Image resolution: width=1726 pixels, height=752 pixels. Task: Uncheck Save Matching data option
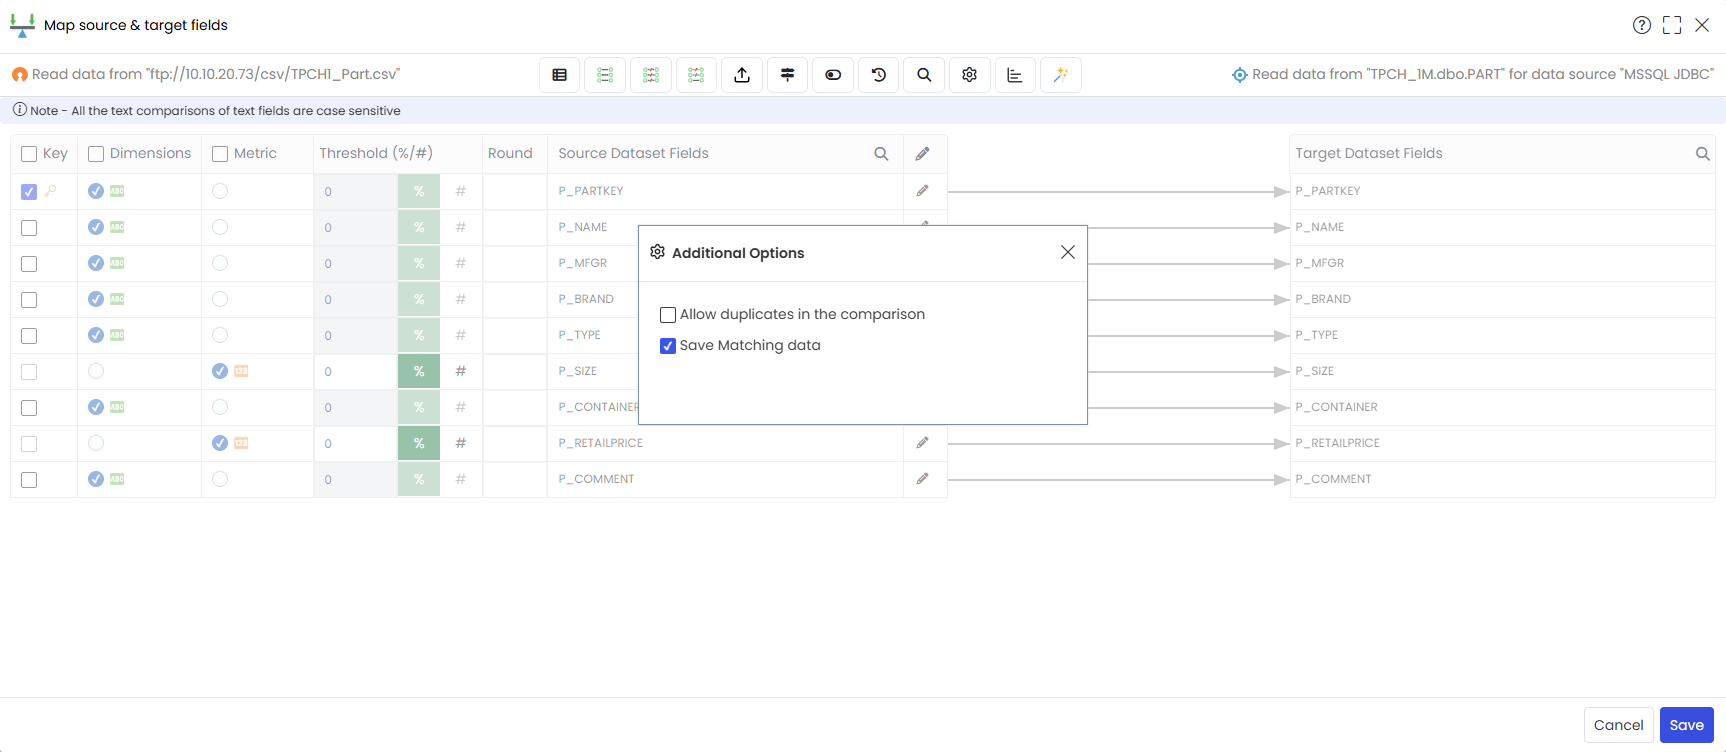(668, 346)
